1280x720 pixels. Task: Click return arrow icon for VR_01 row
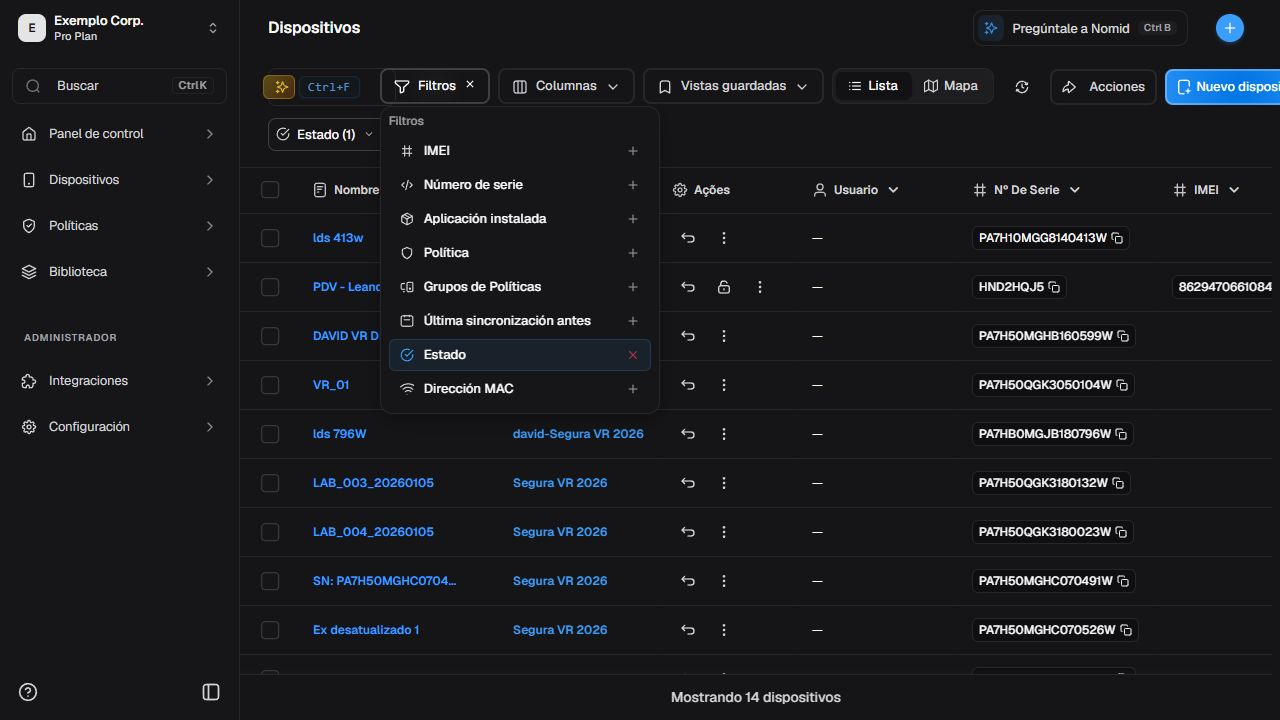coord(688,385)
